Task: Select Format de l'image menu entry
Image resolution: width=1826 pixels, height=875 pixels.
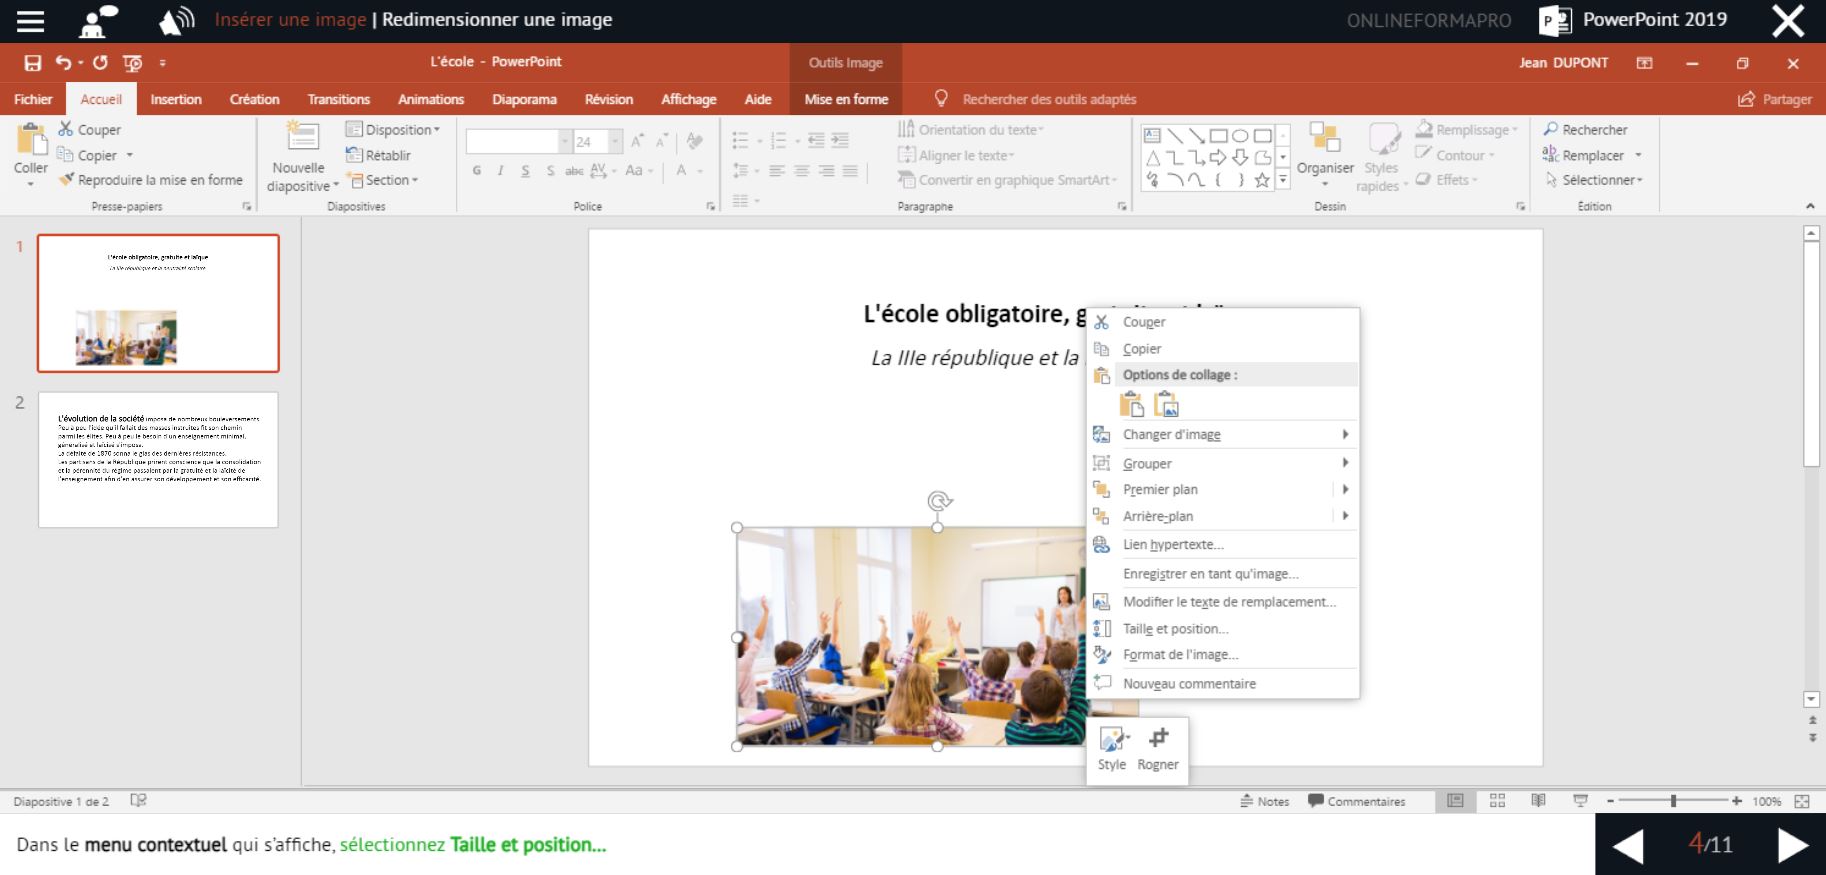Action: (1223, 654)
